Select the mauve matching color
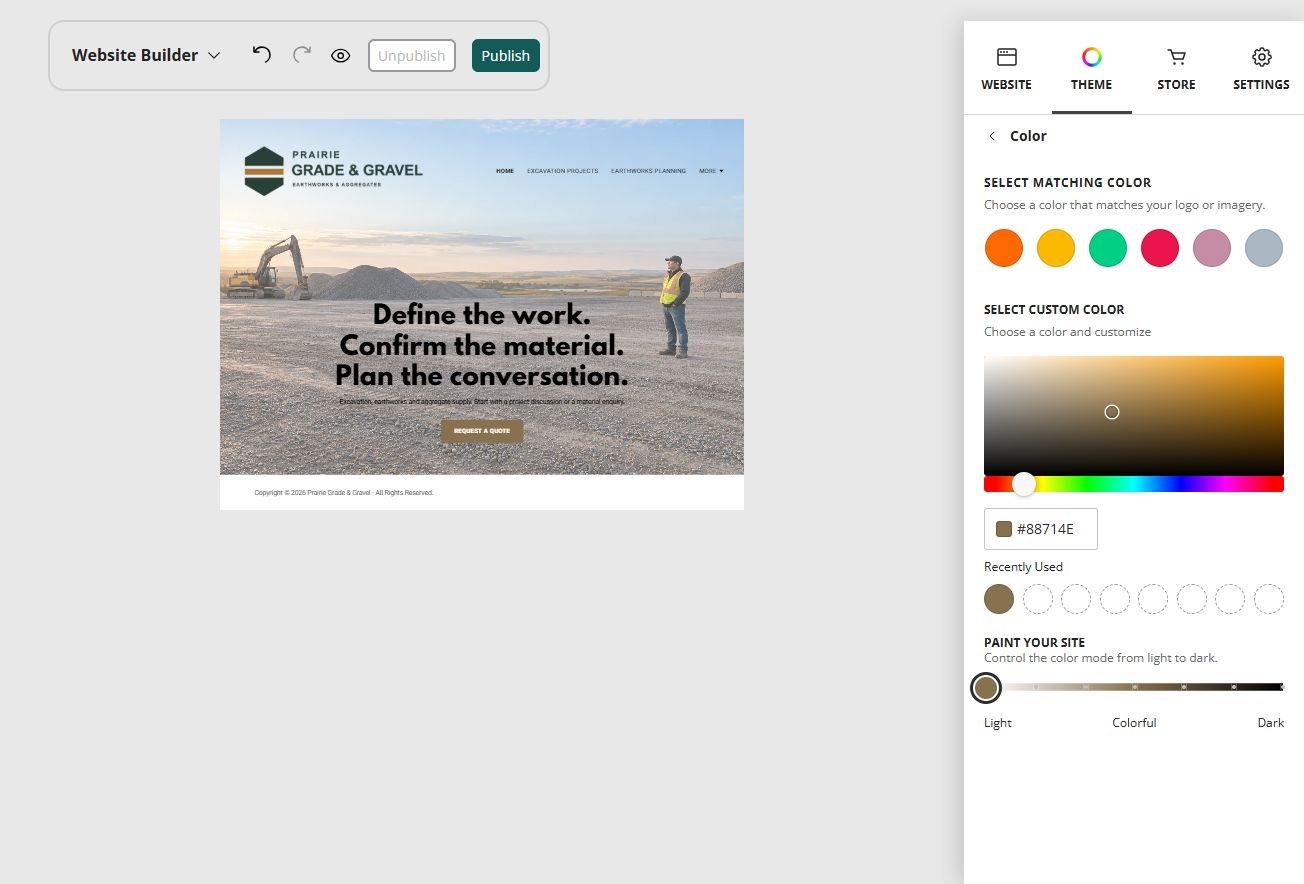 click(x=1212, y=248)
